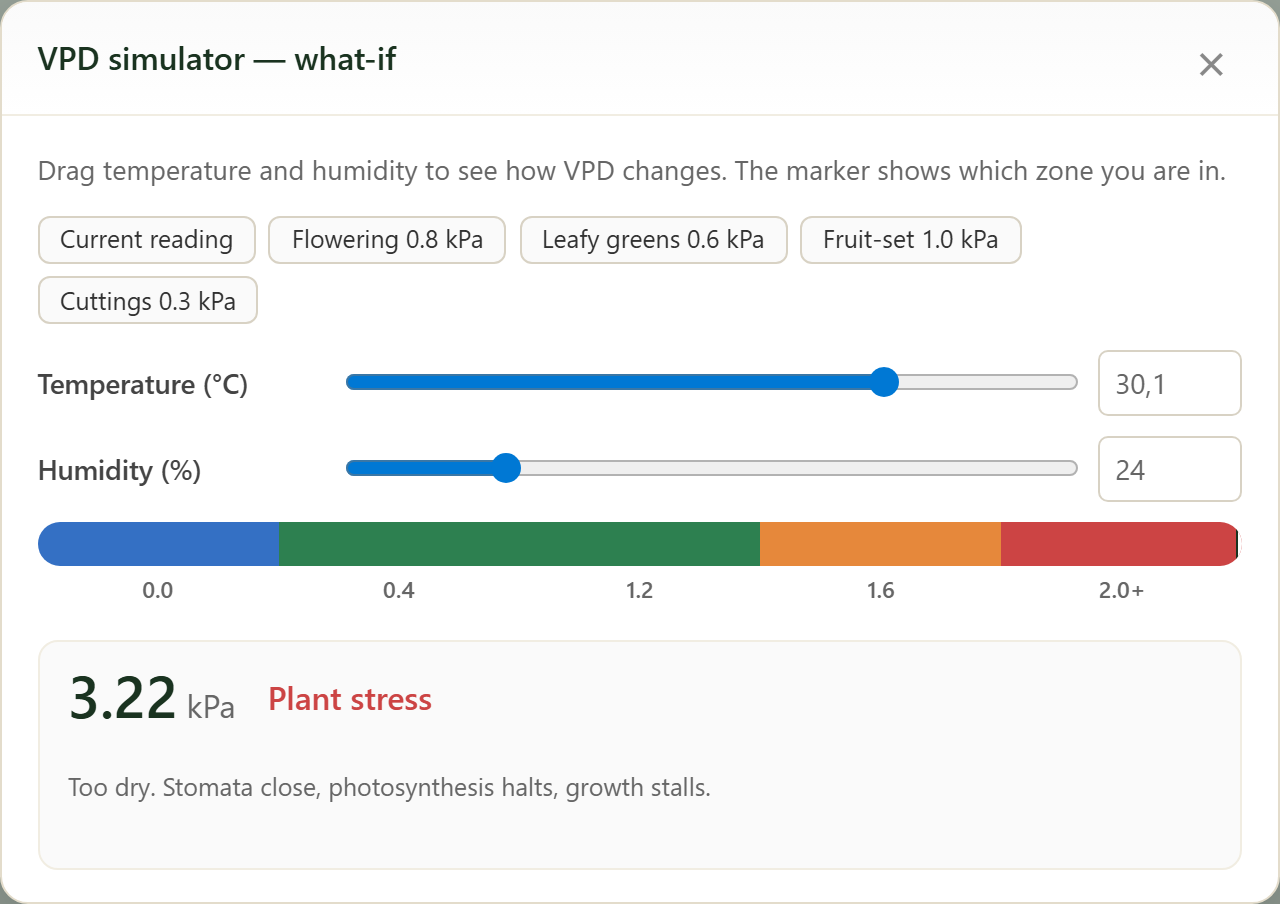This screenshot has width=1280, height=904.
Task: Select the Cuttings 0.3 kPa preset
Action: (148, 300)
